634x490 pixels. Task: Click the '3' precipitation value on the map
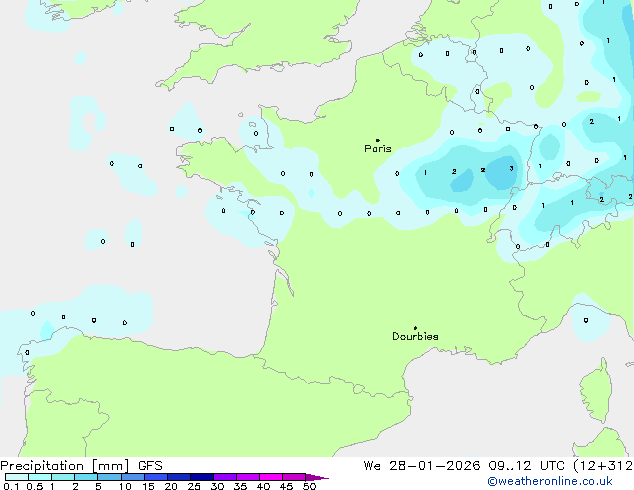click(511, 168)
